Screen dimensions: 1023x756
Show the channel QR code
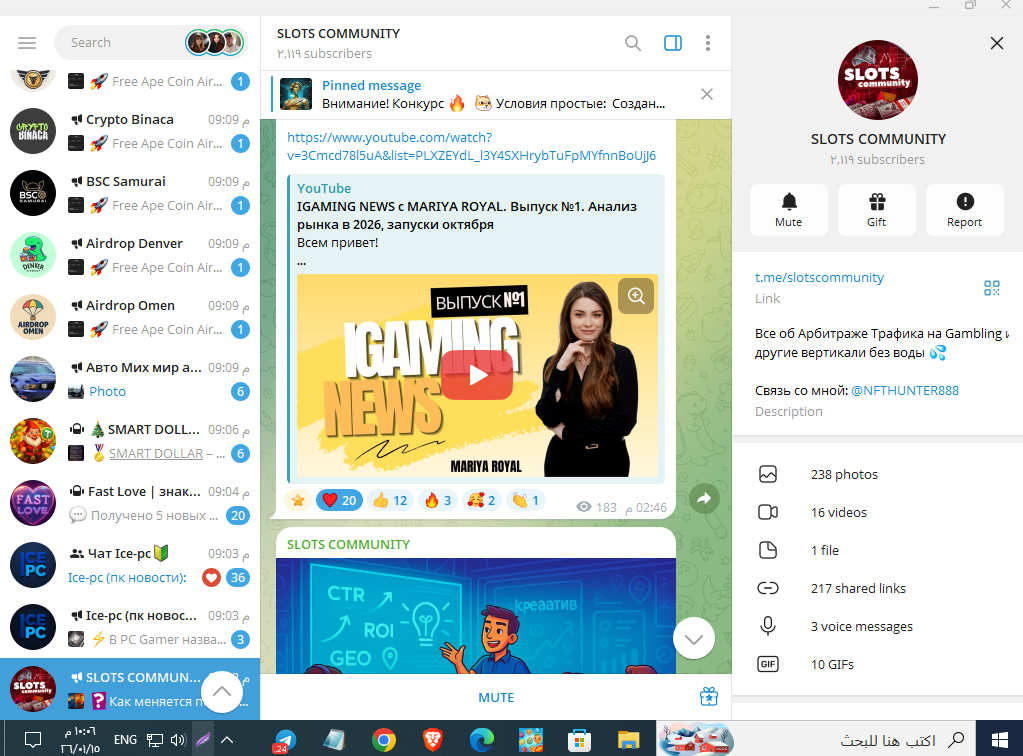(992, 288)
